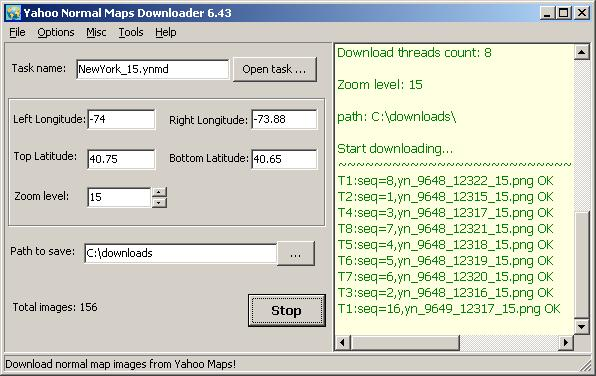
Task: Click the log vertical scrollbar thumb
Action: click(x=582, y=265)
